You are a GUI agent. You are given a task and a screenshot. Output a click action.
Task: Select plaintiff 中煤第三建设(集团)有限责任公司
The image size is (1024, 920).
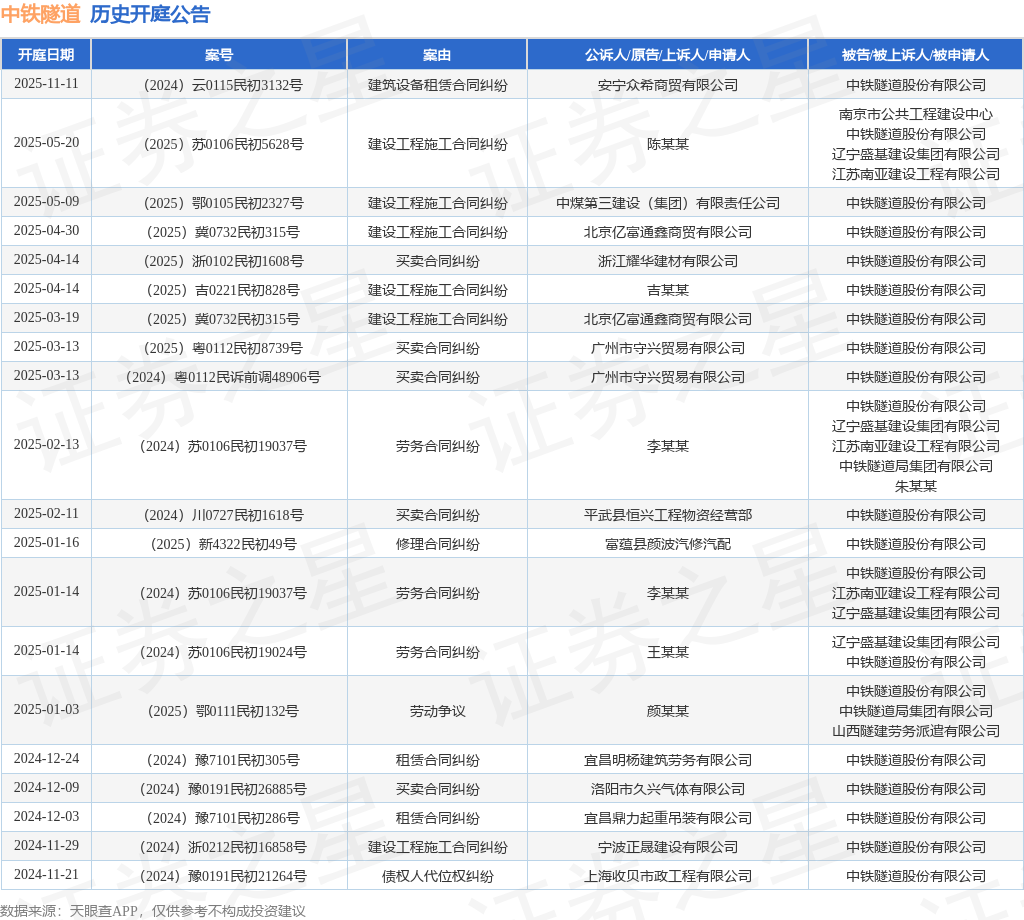tap(668, 203)
